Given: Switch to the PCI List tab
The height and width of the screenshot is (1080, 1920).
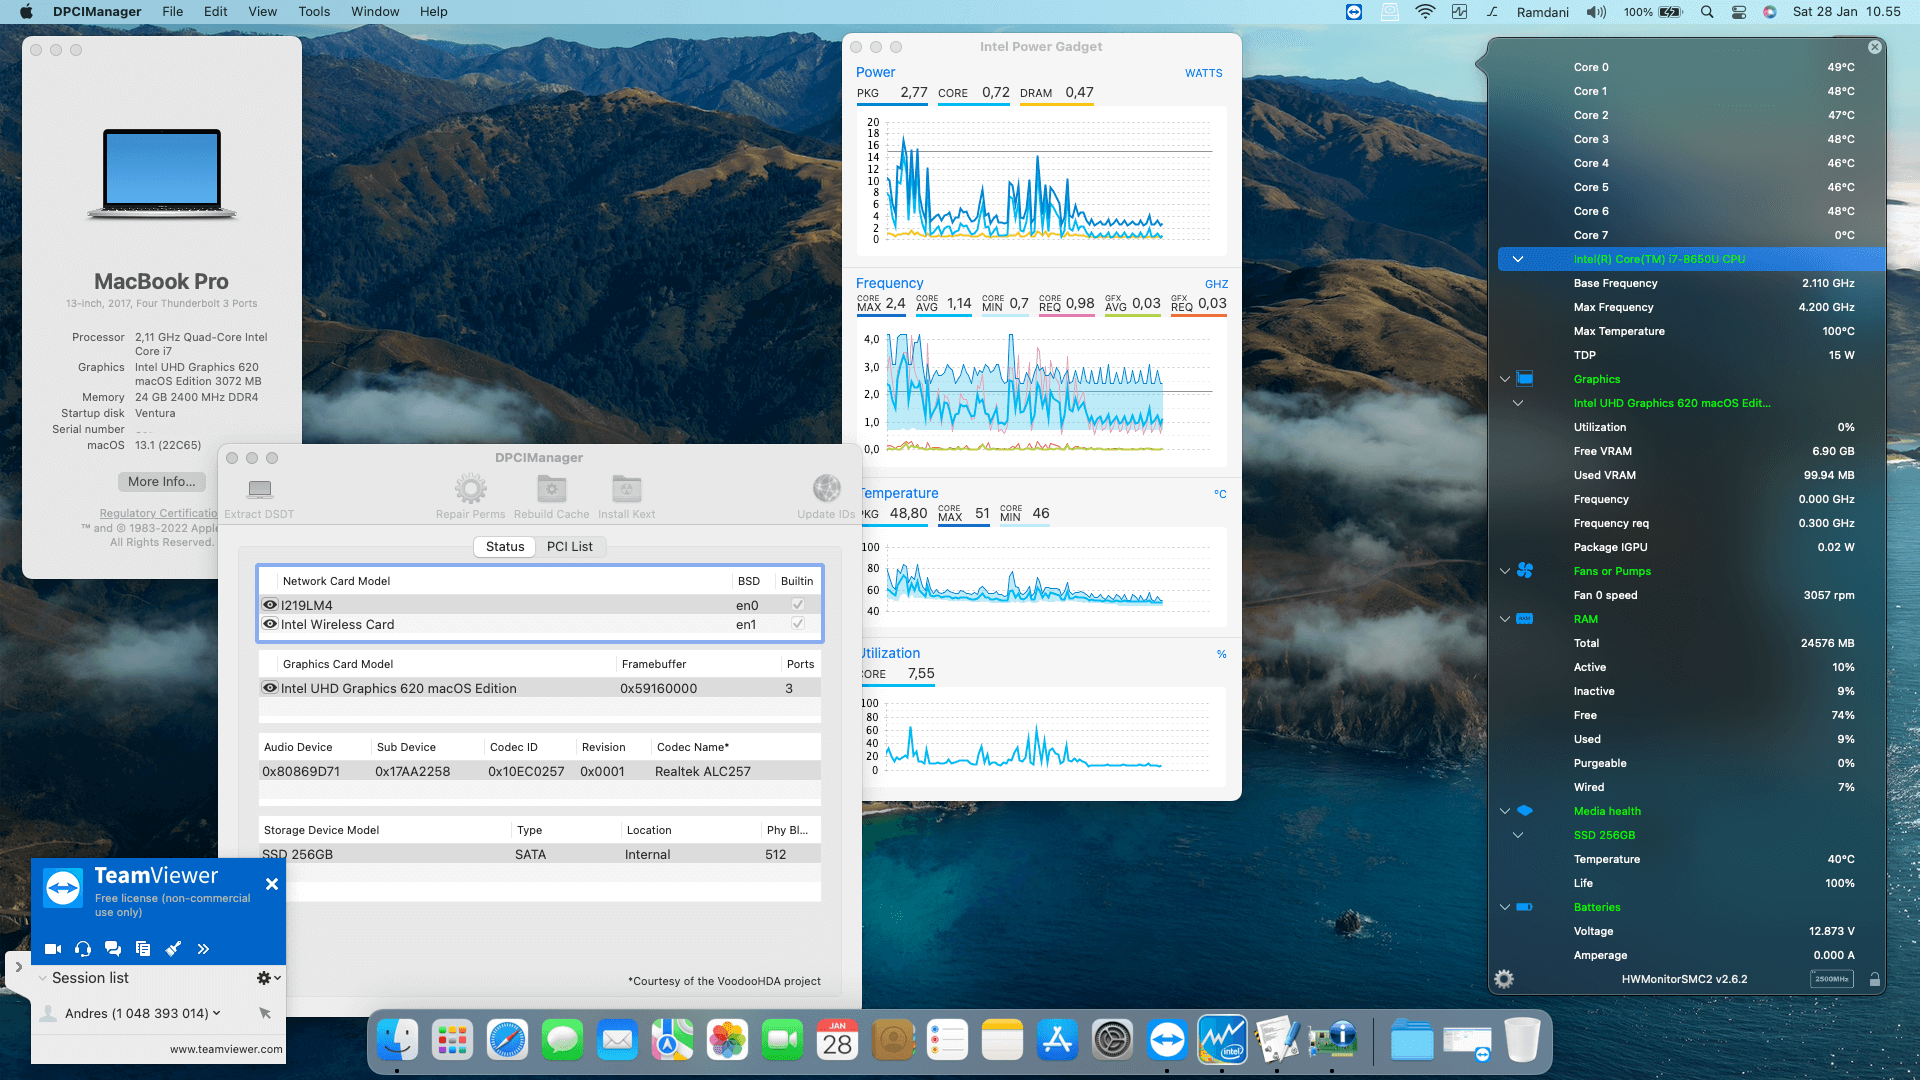Looking at the screenshot, I should [569, 546].
